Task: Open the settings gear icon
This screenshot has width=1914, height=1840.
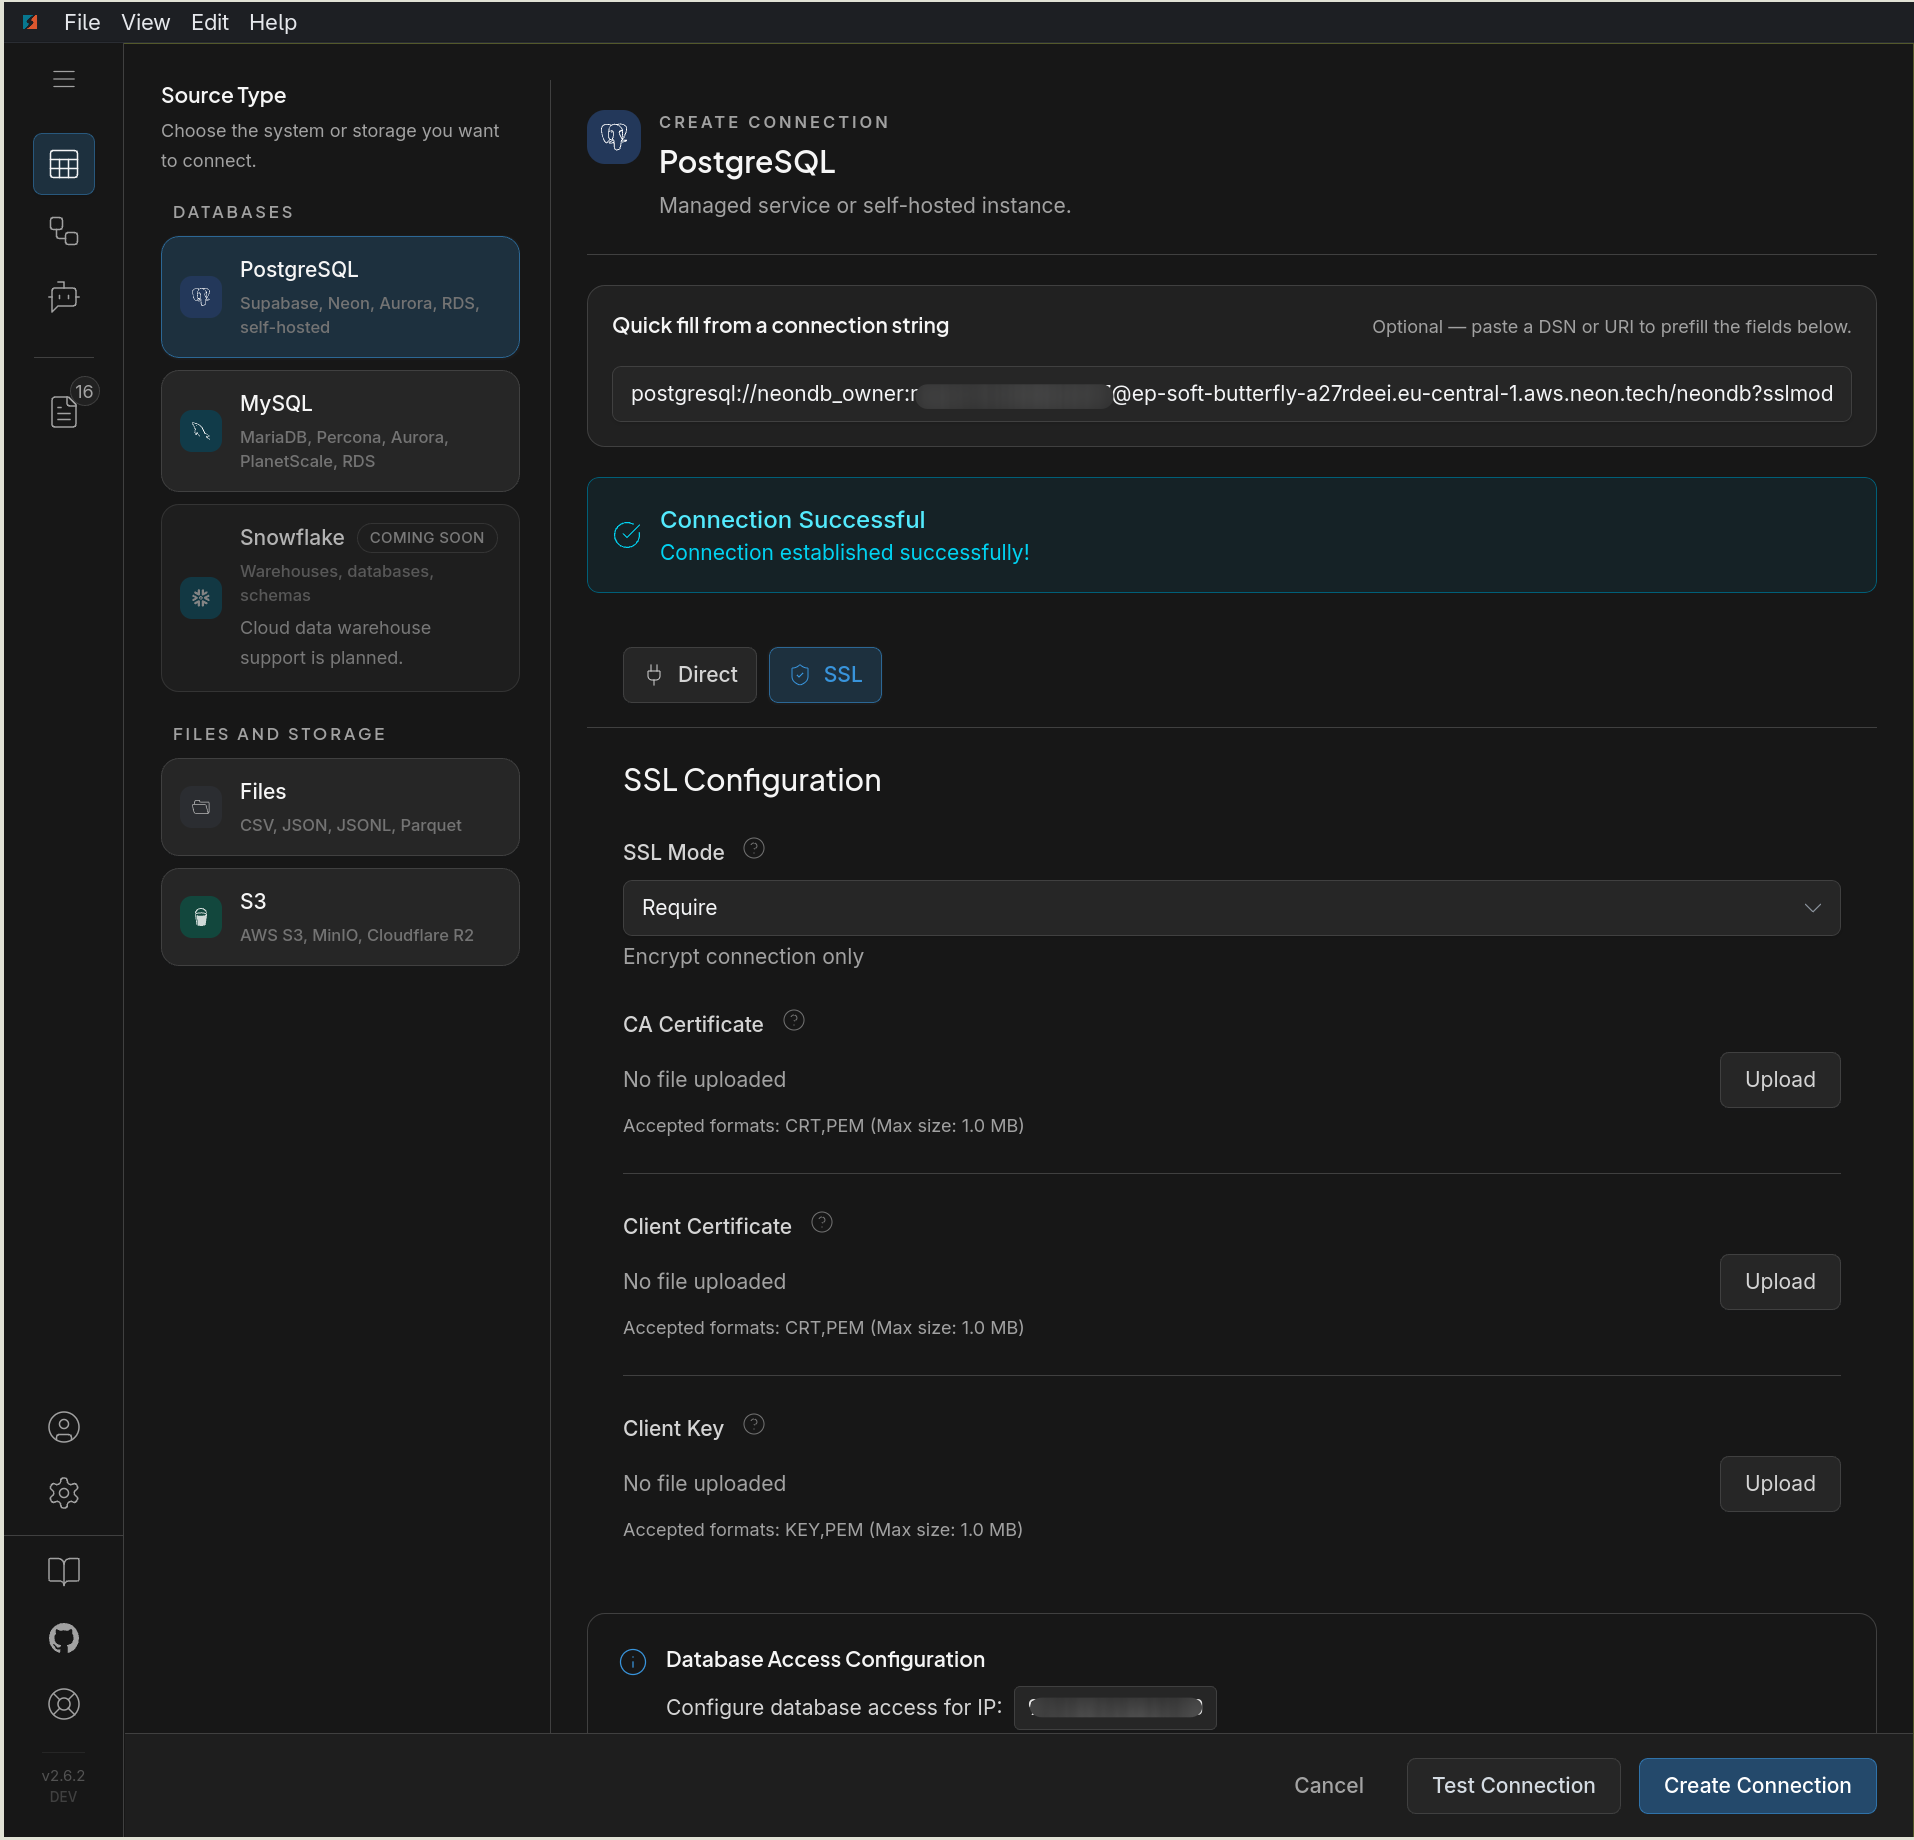Action: 64,1493
